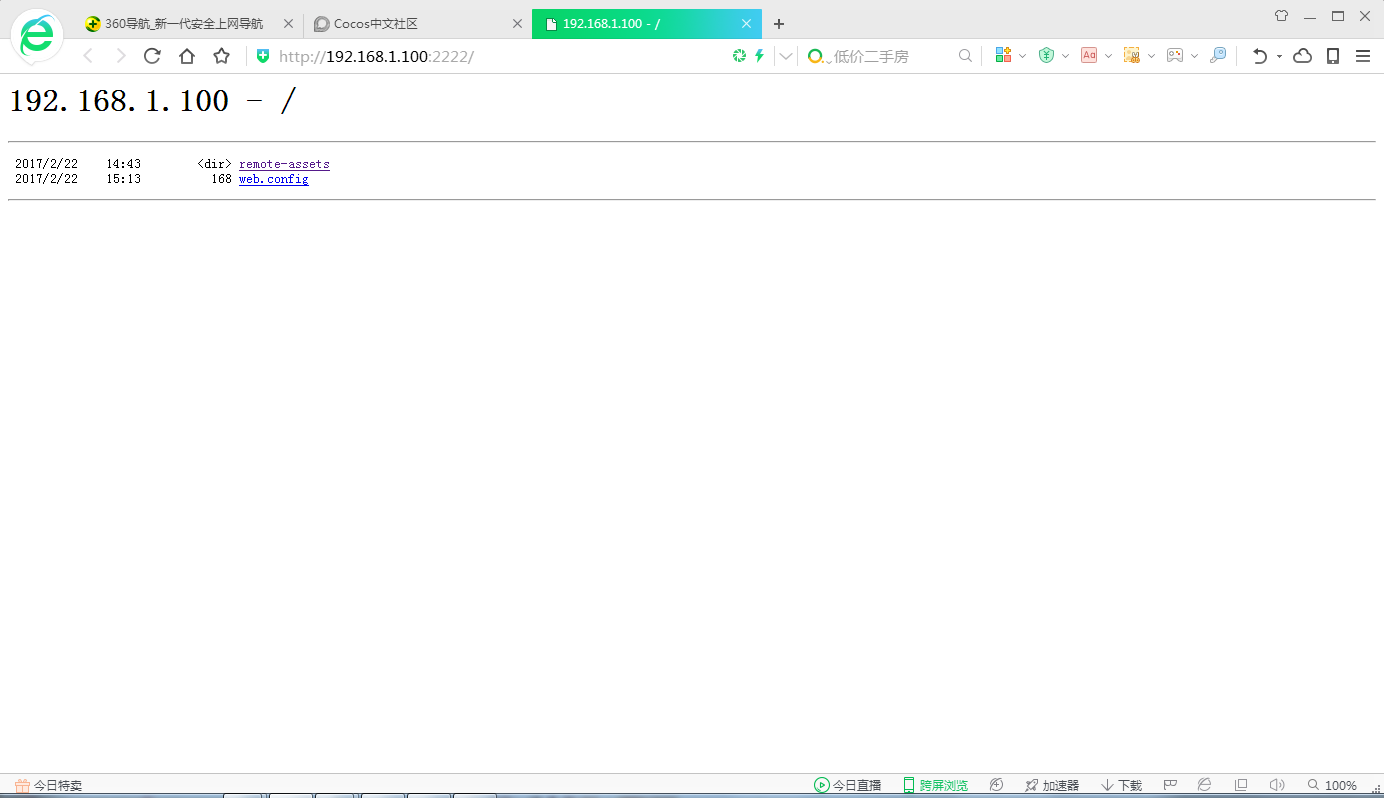Image resolution: width=1384 pixels, height=798 pixels.
Task: Open the cloud sync icon
Action: click(x=1302, y=56)
